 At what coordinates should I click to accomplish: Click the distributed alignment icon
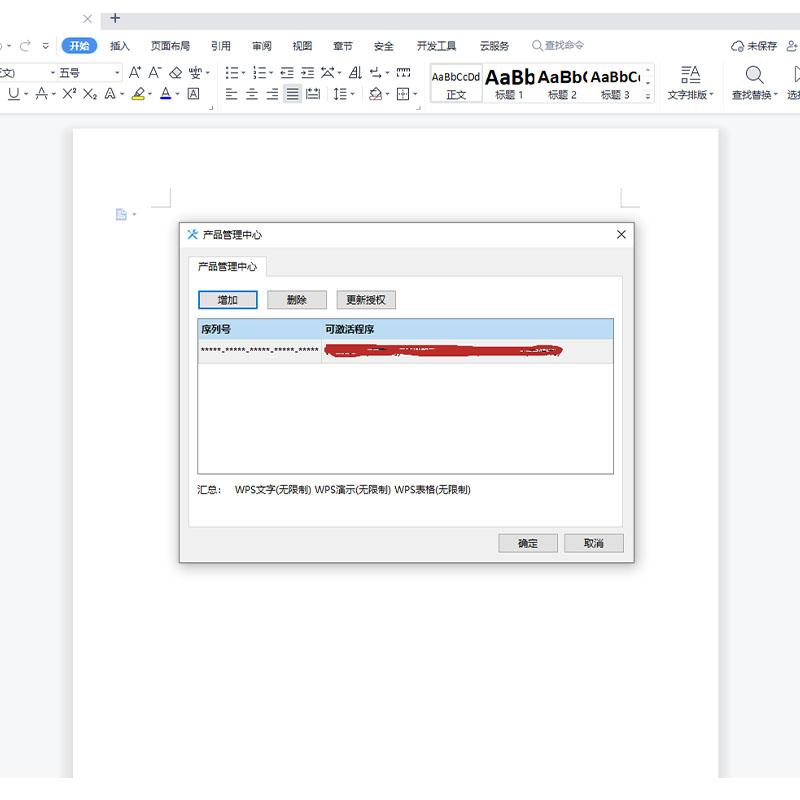pyautogui.click(x=313, y=94)
